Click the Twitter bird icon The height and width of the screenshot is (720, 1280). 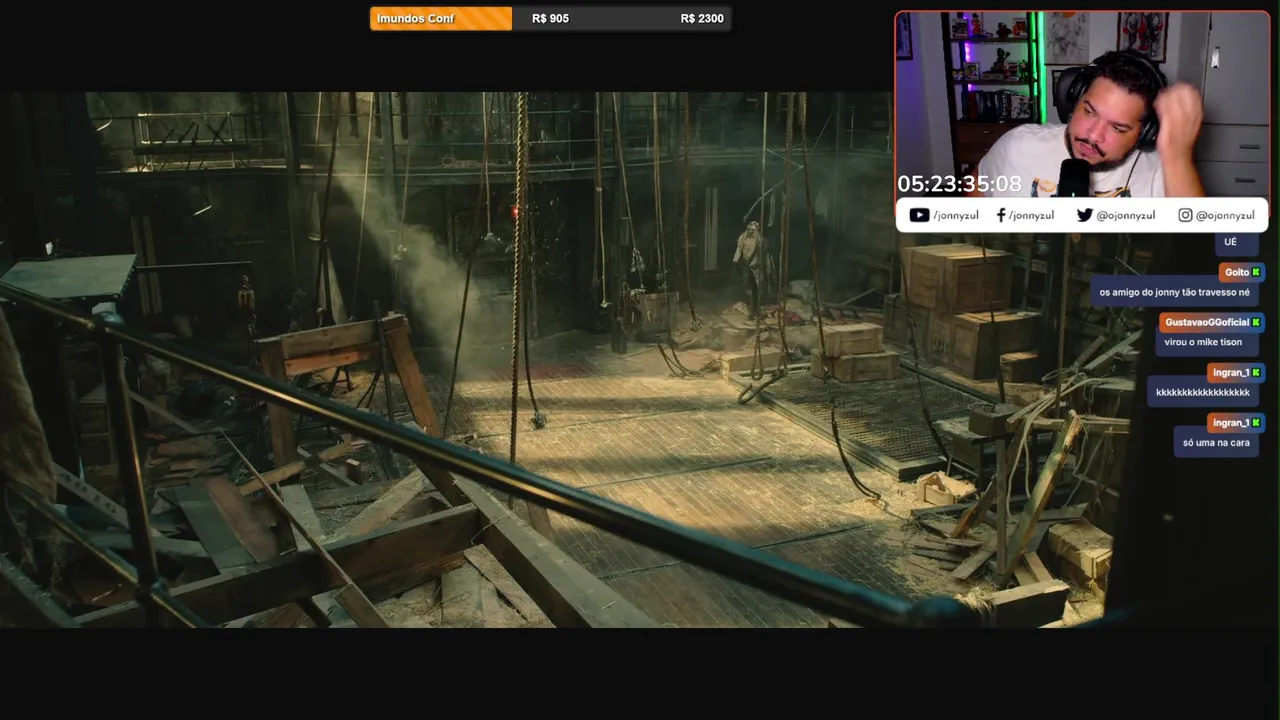click(1084, 215)
